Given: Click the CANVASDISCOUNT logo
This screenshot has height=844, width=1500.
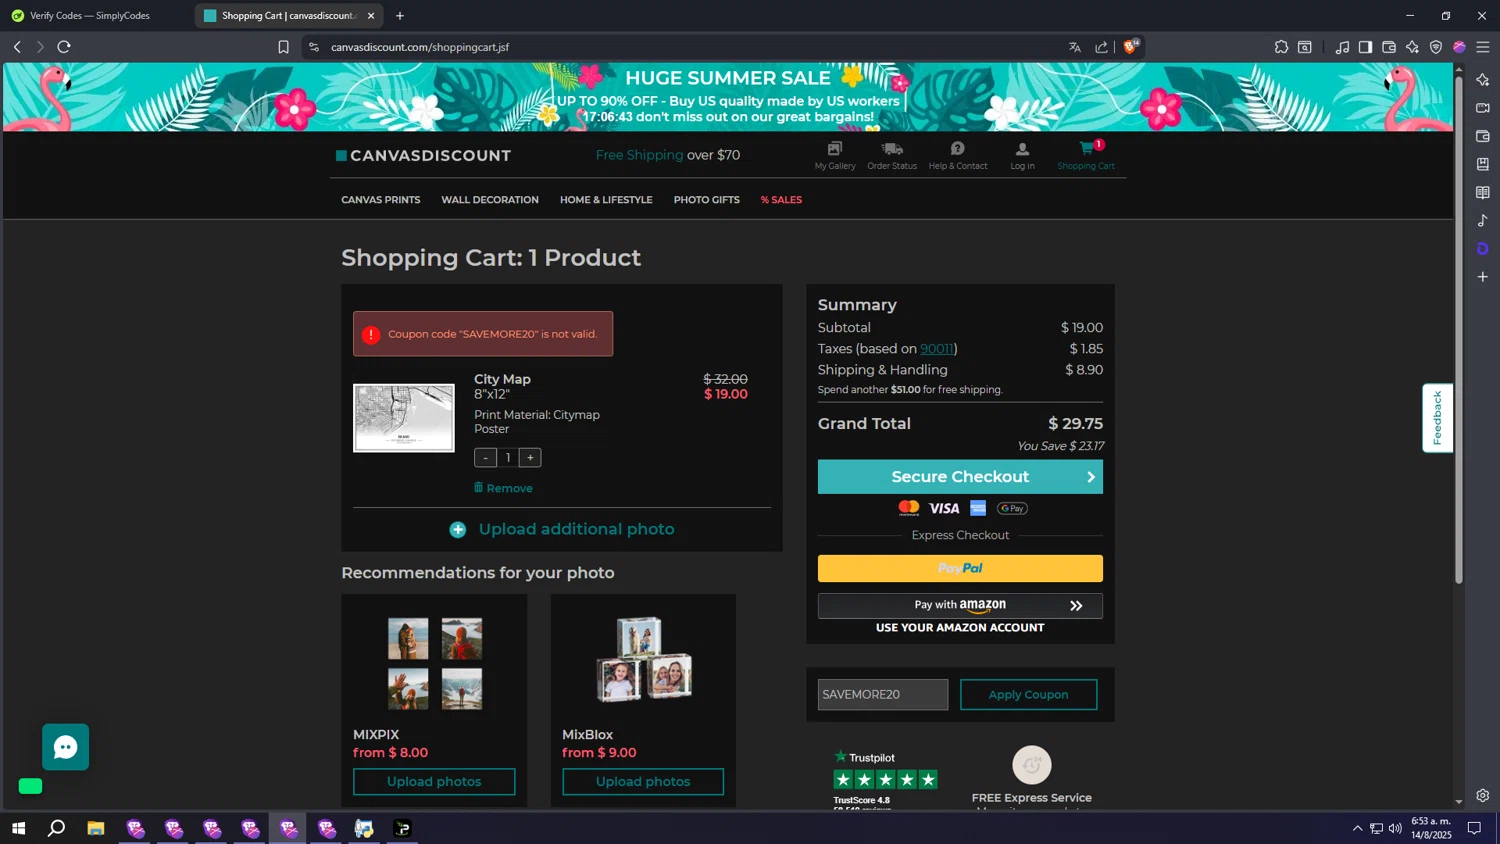Looking at the screenshot, I should 424,156.
